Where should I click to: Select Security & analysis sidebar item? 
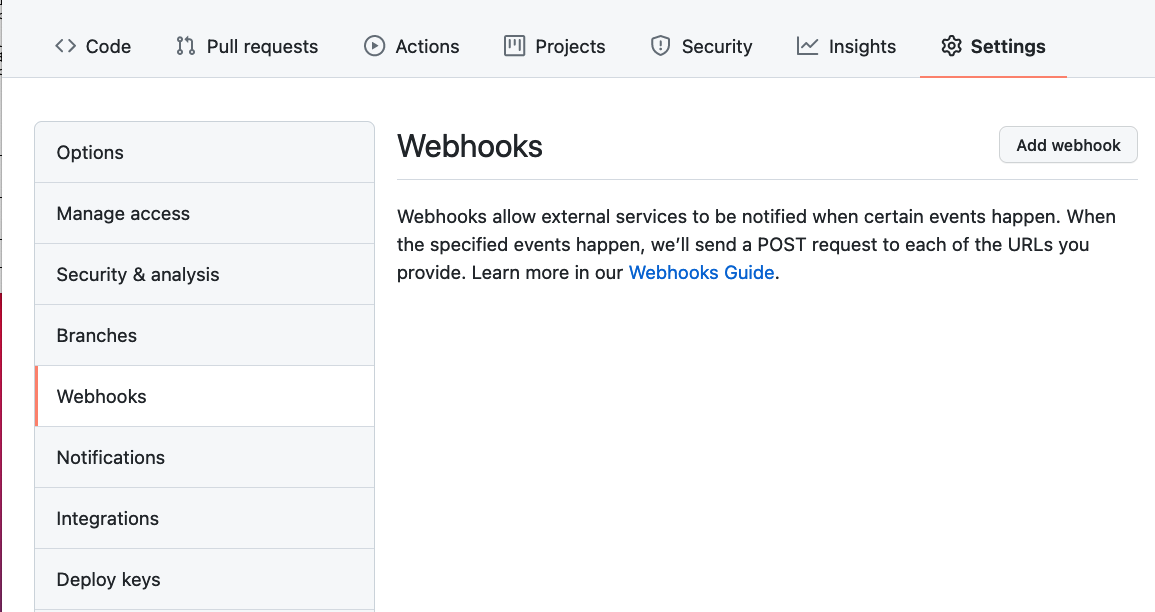[205, 275]
